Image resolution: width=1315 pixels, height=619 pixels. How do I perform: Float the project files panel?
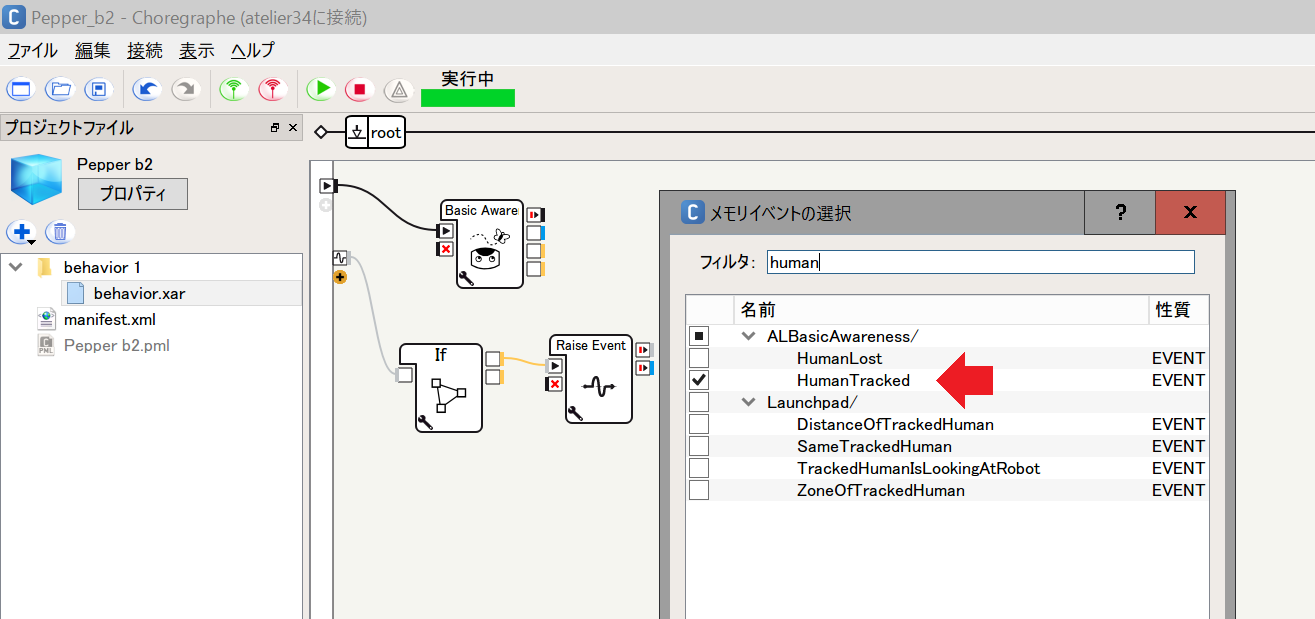pyautogui.click(x=275, y=128)
